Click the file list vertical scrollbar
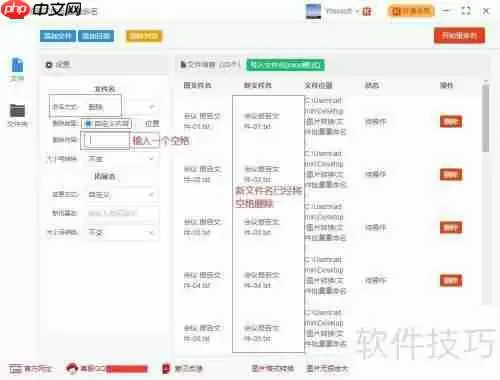This screenshot has width=500, height=380. click(x=486, y=118)
